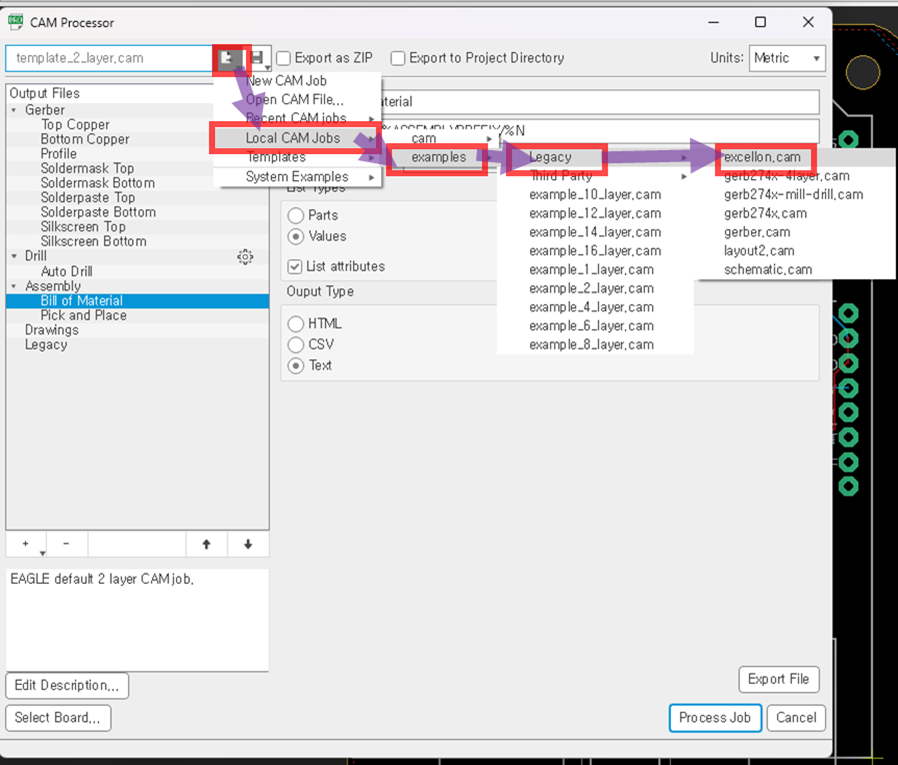This screenshot has width=898, height=765.
Task: Click the Process Job button
Action: tap(715, 717)
